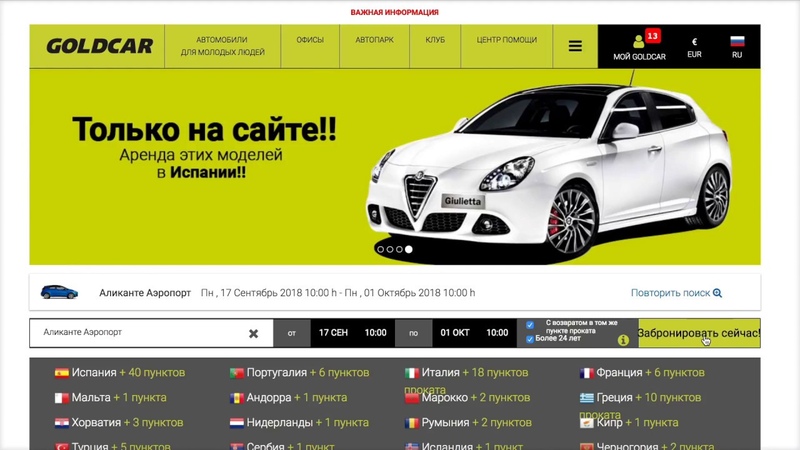Click the ВАЖНАЯ ИНФОРМАЦИЯ link at top
This screenshot has height=450, width=800.
tap(394, 12)
